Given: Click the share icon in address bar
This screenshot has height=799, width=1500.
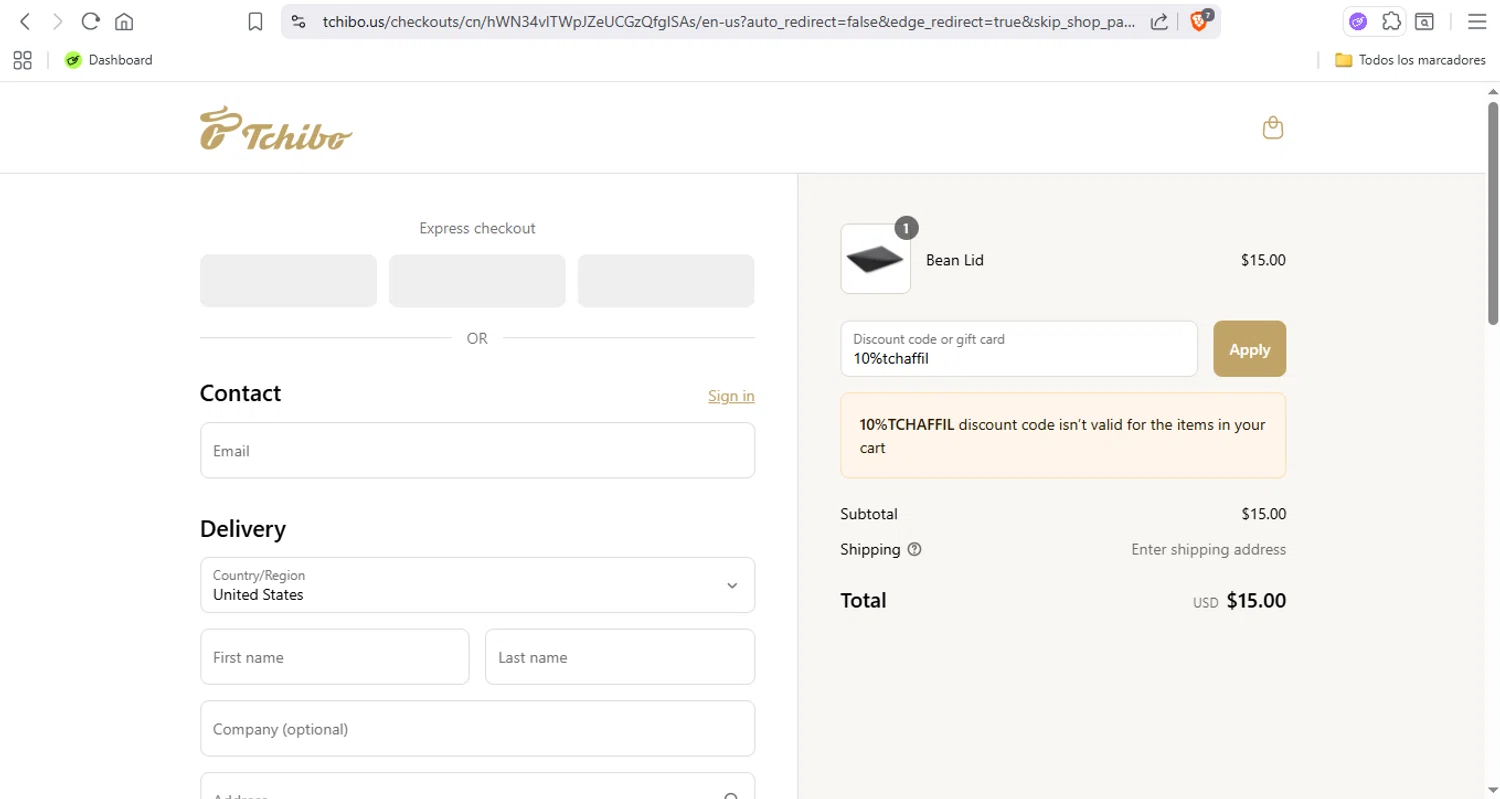Looking at the screenshot, I should [x=1160, y=21].
